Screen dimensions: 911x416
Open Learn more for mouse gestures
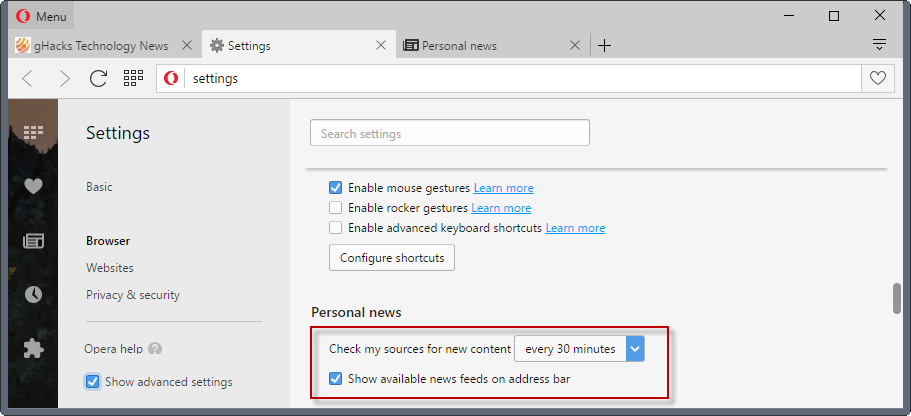[x=504, y=188]
